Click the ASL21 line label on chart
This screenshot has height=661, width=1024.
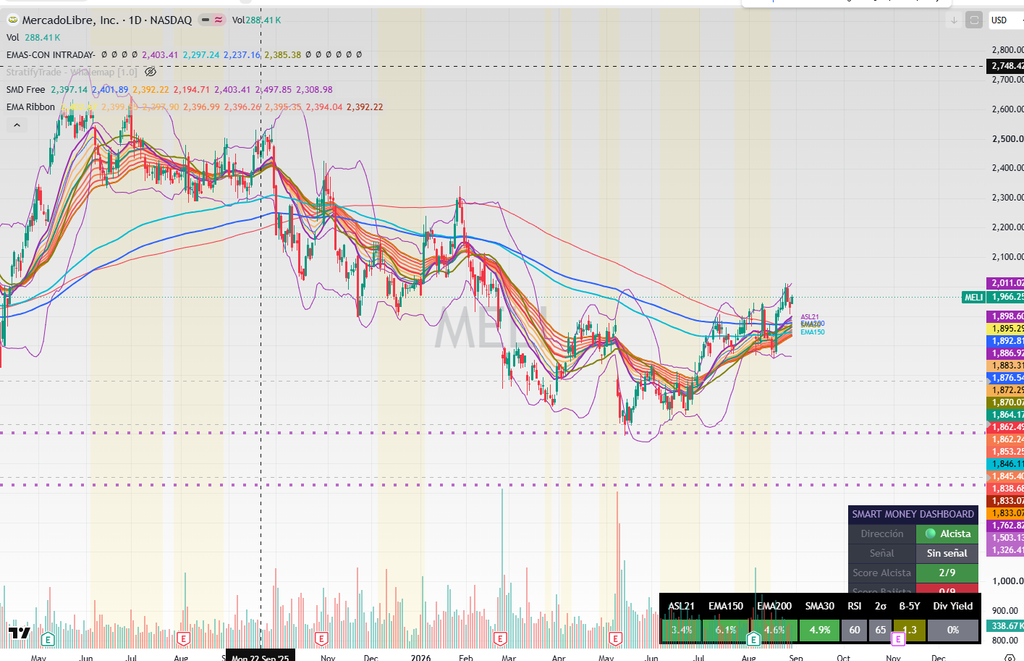(809, 317)
